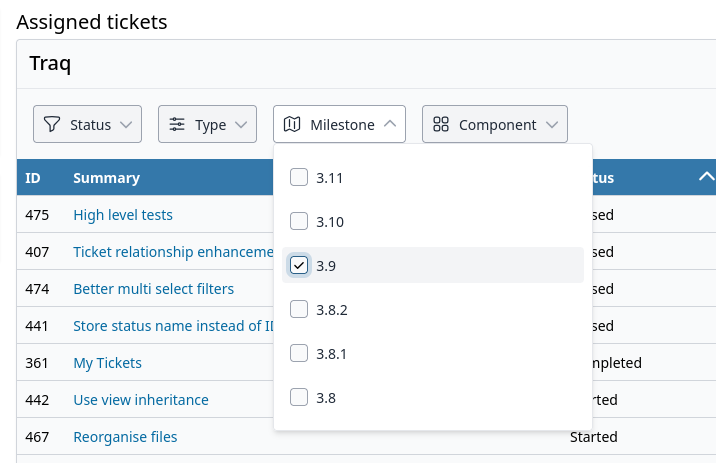Uncheck the 3.9 milestone checkbox
Viewport: 716px width, 463px height.
click(299, 265)
